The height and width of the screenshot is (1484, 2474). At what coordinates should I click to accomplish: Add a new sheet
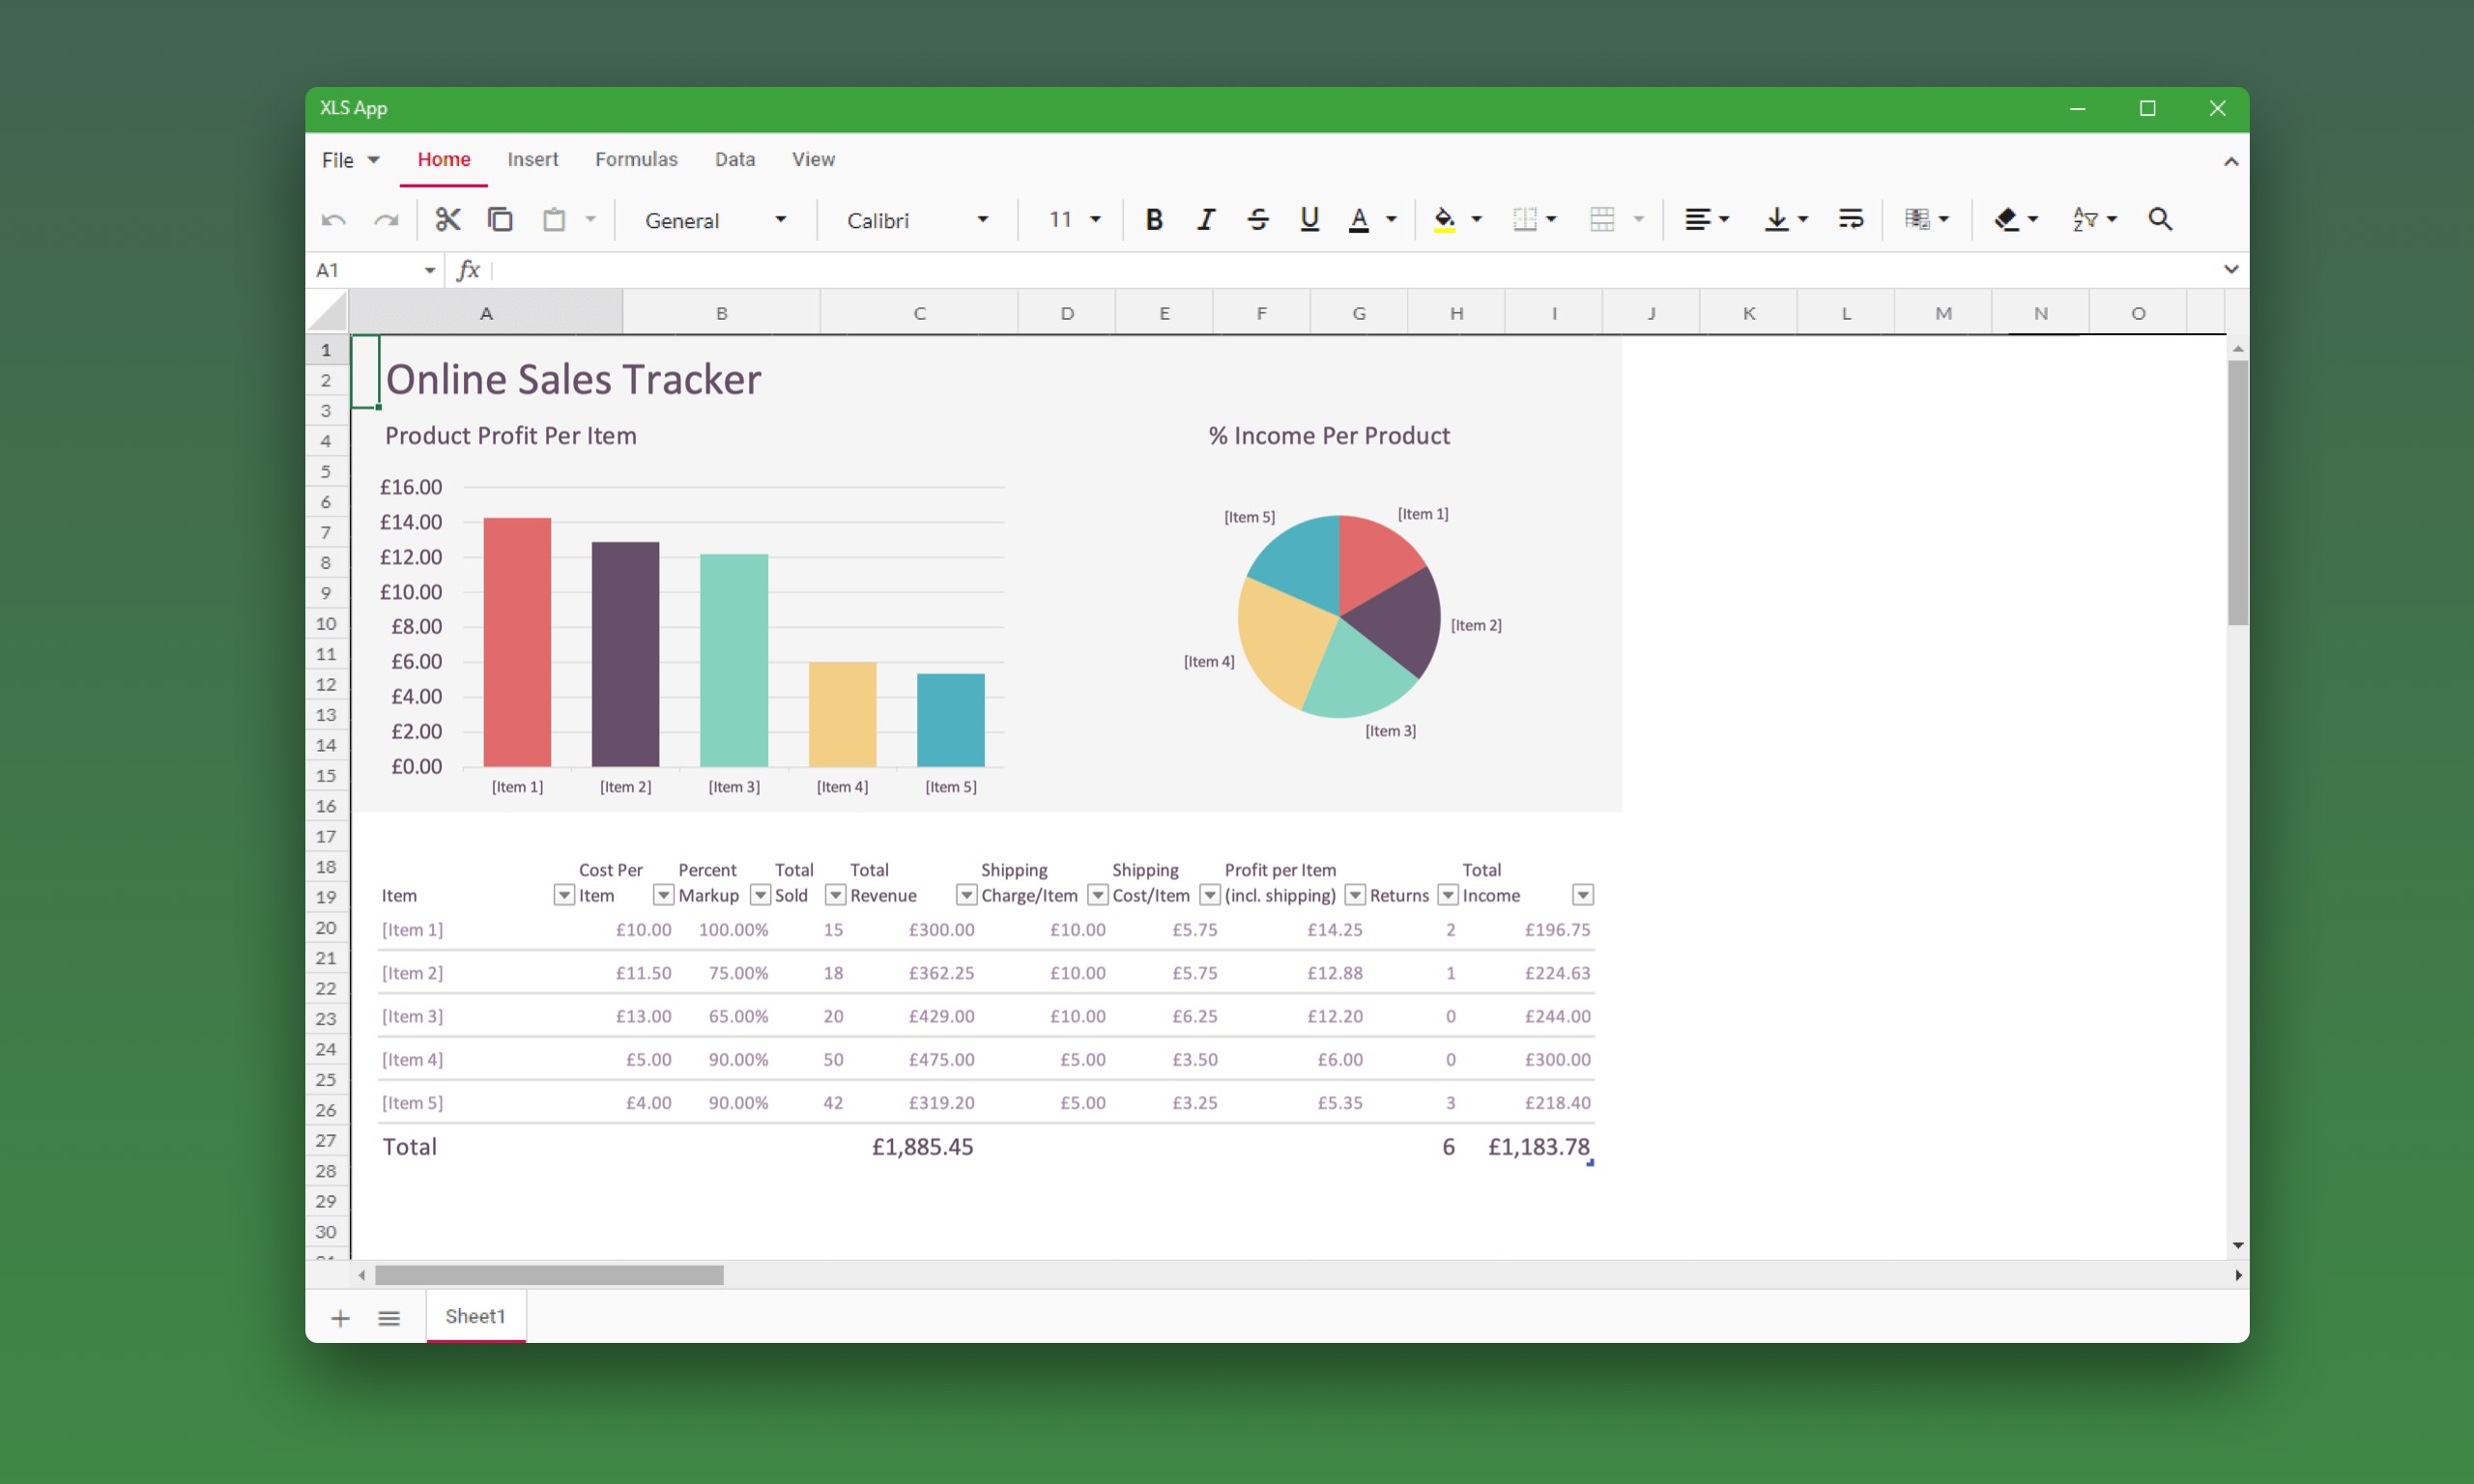(x=340, y=1317)
